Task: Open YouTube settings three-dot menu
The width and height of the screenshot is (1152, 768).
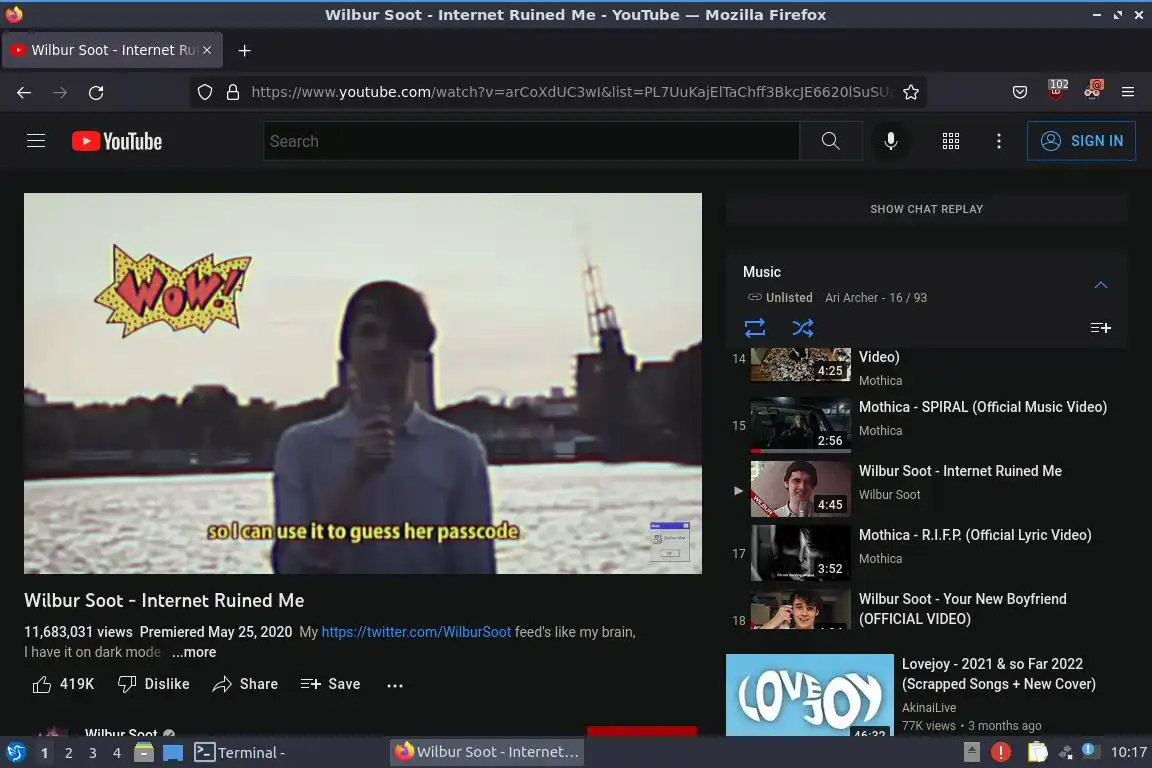Action: pyautogui.click(x=998, y=140)
